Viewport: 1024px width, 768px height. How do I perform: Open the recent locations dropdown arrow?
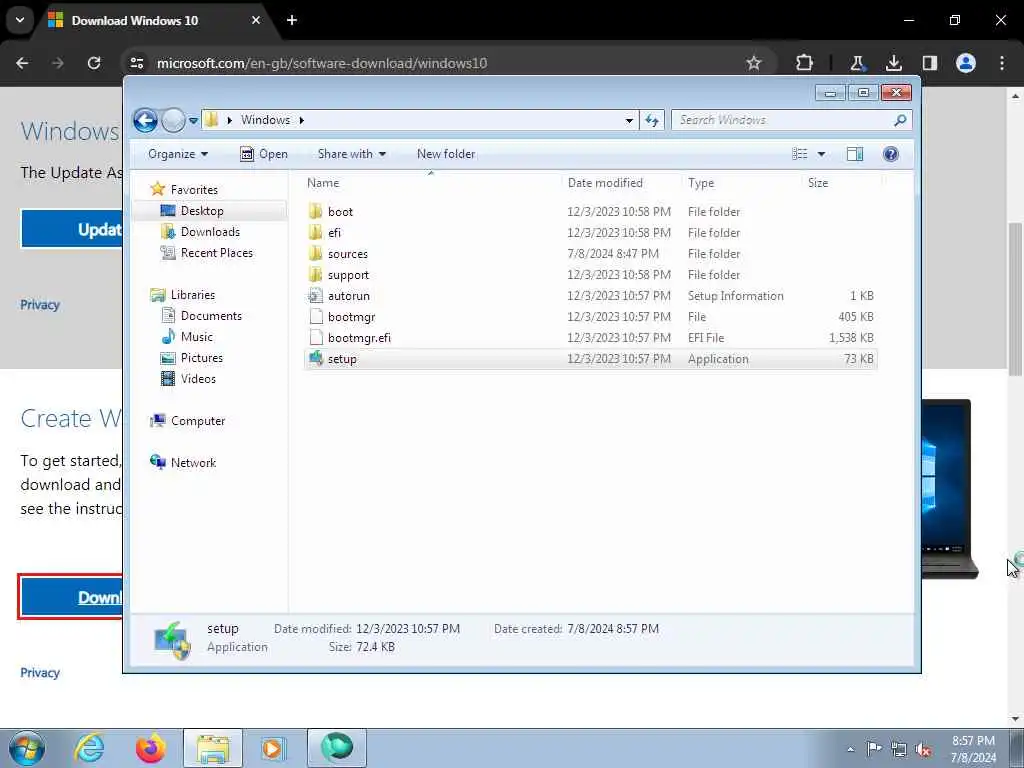(193, 120)
